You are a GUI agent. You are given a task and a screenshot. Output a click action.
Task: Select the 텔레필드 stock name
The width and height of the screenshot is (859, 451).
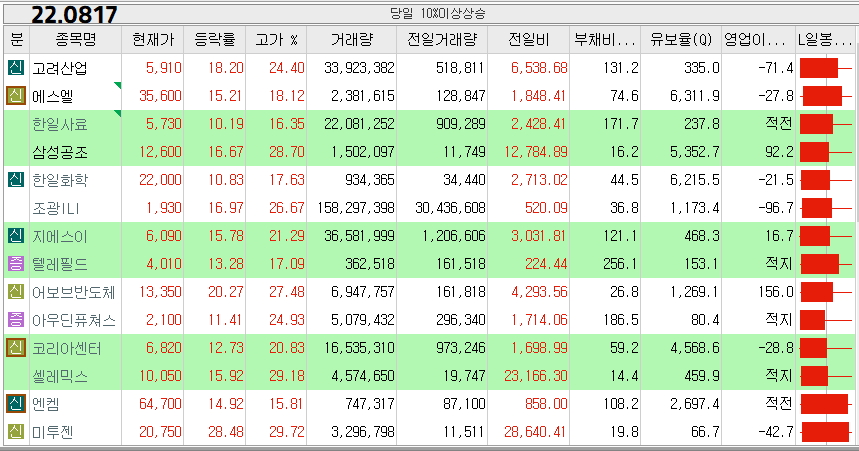coord(60,265)
